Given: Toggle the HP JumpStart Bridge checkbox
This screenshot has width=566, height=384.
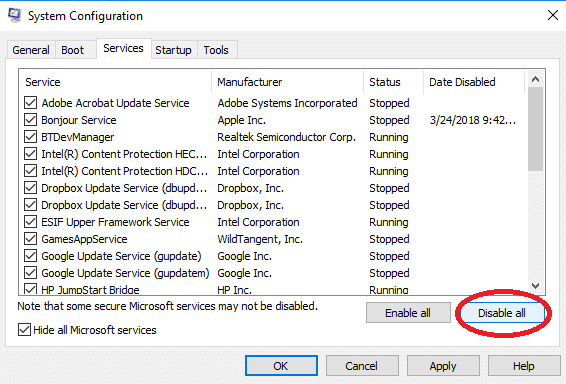Looking at the screenshot, I should pos(30,289).
